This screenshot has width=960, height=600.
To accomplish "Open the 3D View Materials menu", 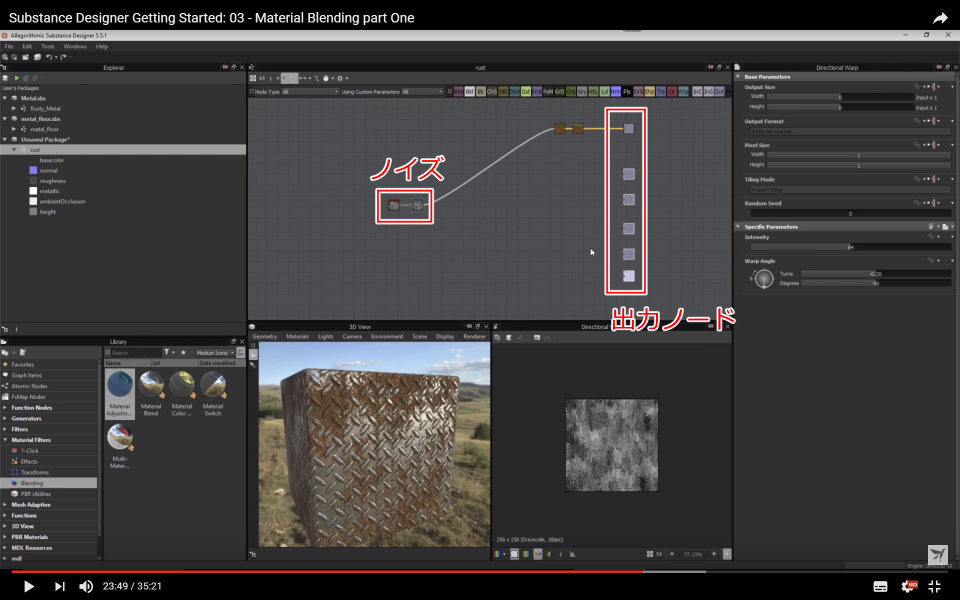I will [x=298, y=337].
